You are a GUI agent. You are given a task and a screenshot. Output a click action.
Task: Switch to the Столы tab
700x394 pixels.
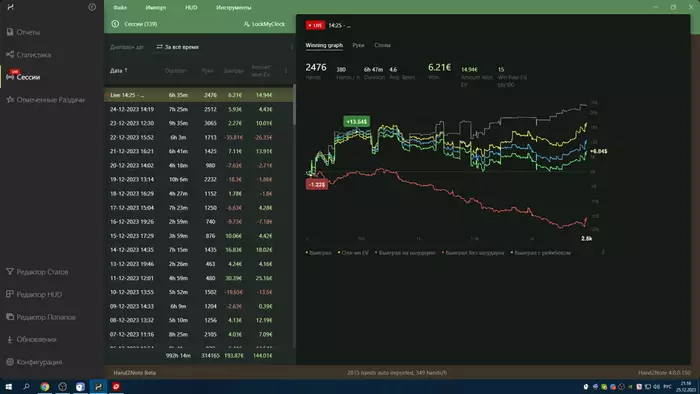tap(383, 45)
